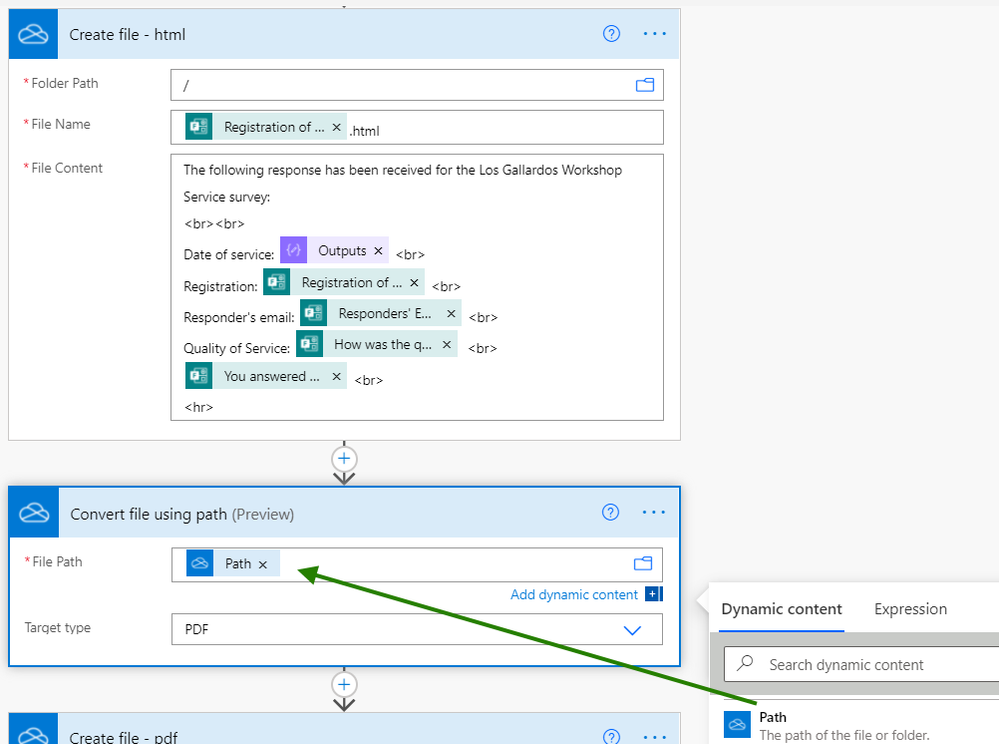Open help for the Create file - pdf action
The image size is (999, 744).
[x=611, y=736]
